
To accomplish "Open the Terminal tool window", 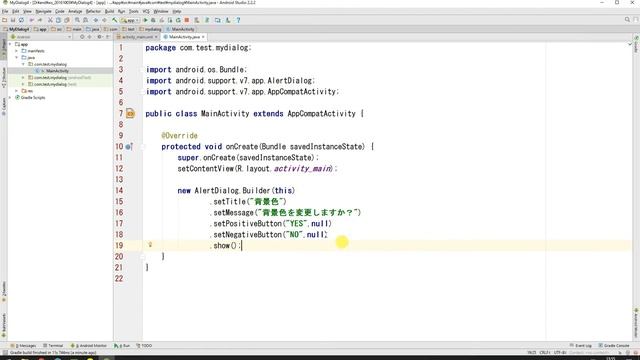I will click(x=53, y=346).
